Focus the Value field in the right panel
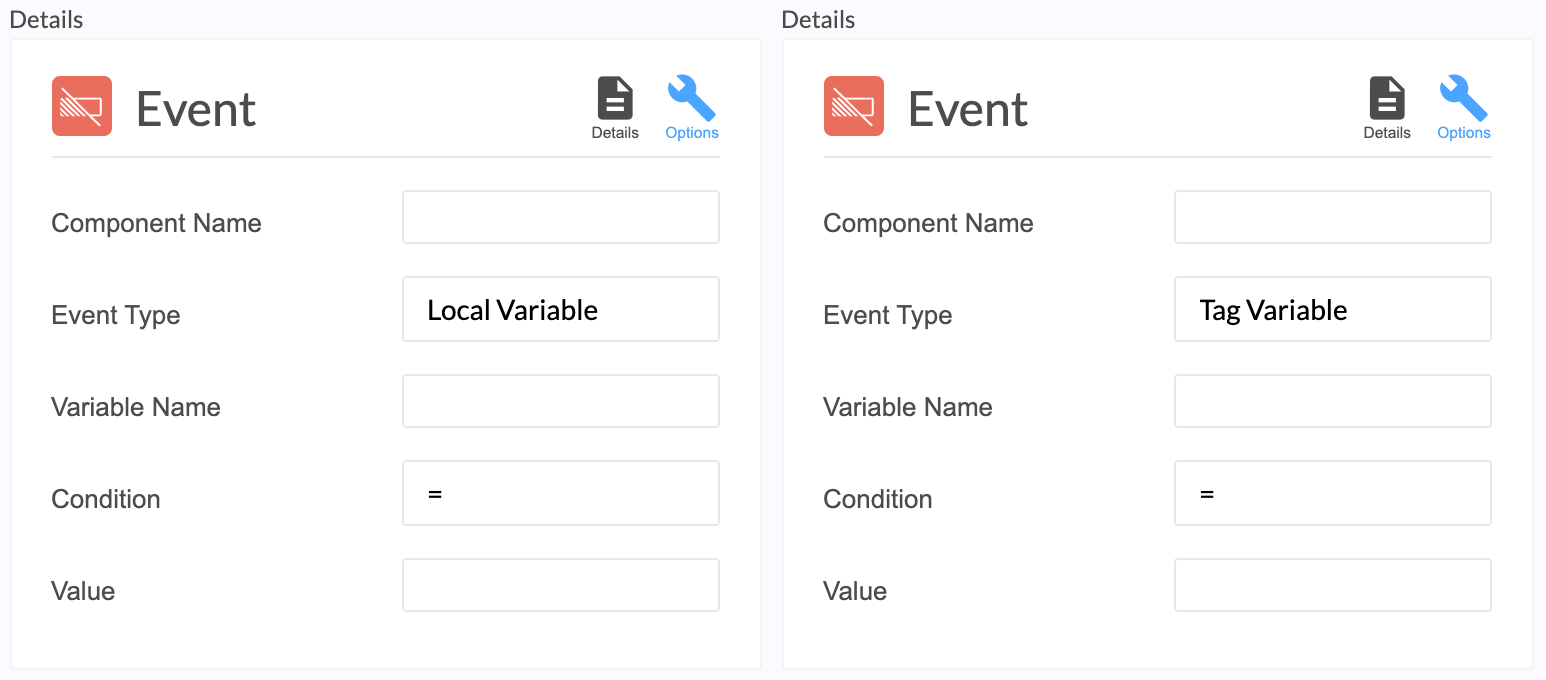The height and width of the screenshot is (680, 1546). click(x=1333, y=585)
